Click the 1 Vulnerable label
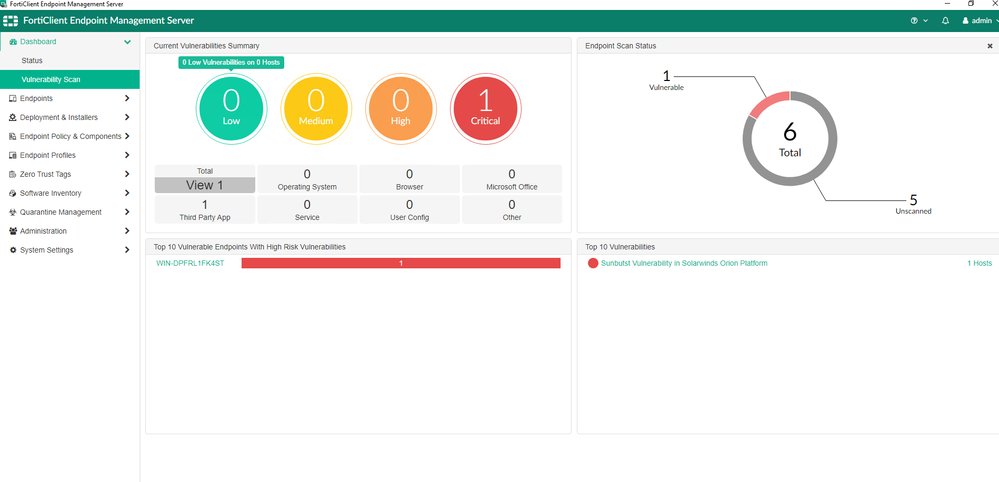 coord(666,81)
